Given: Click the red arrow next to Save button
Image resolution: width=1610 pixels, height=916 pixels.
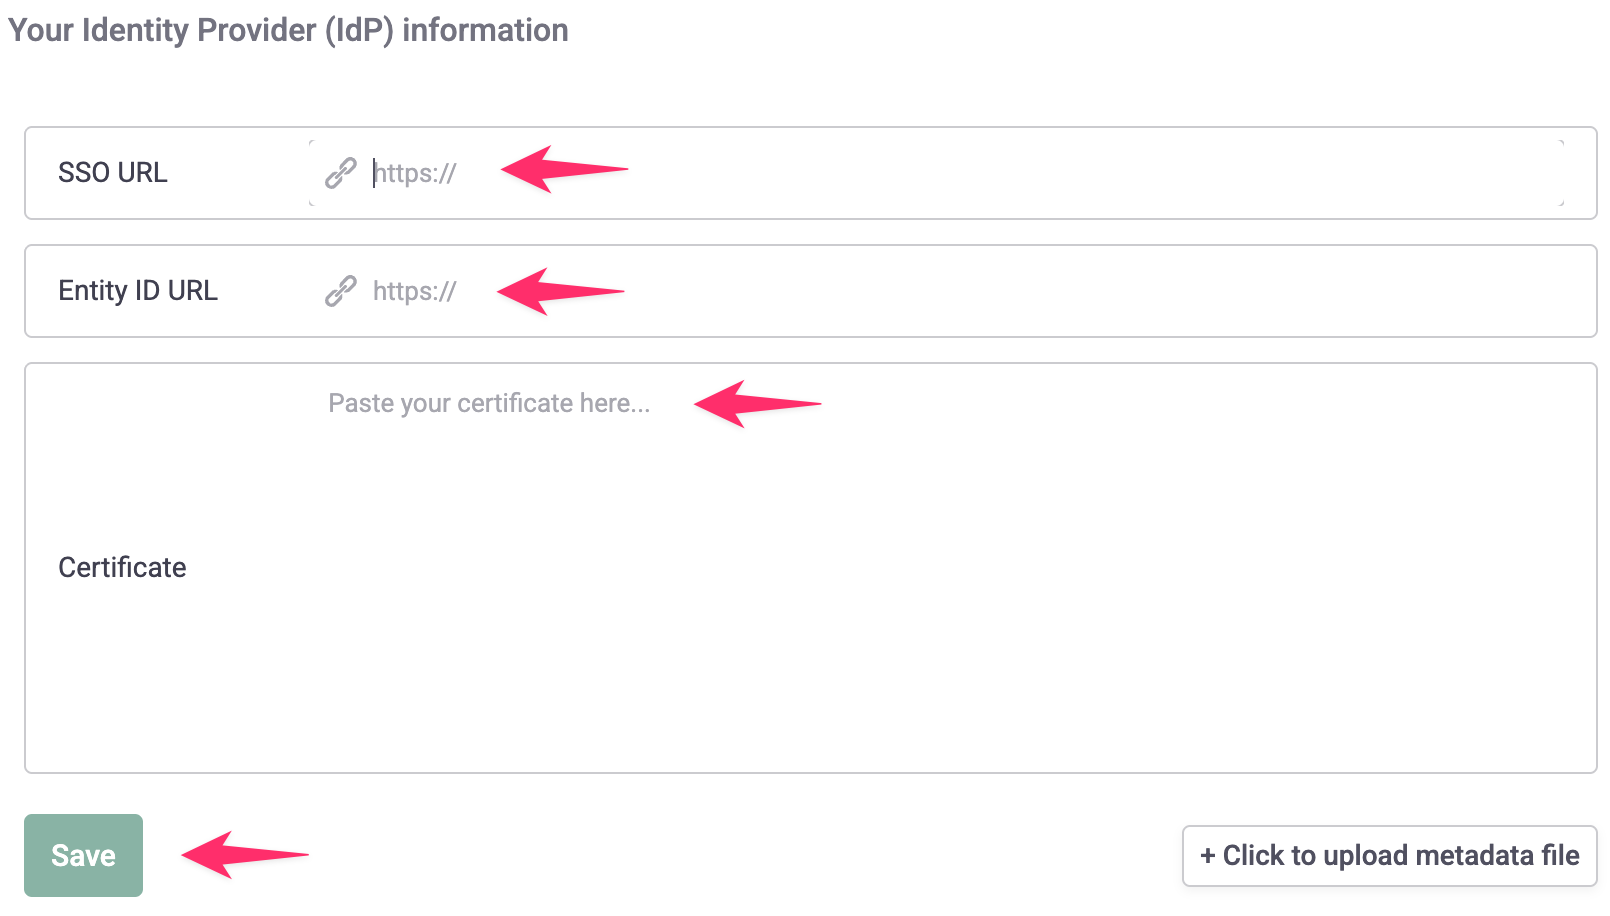Looking at the screenshot, I should [x=245, y=855].
